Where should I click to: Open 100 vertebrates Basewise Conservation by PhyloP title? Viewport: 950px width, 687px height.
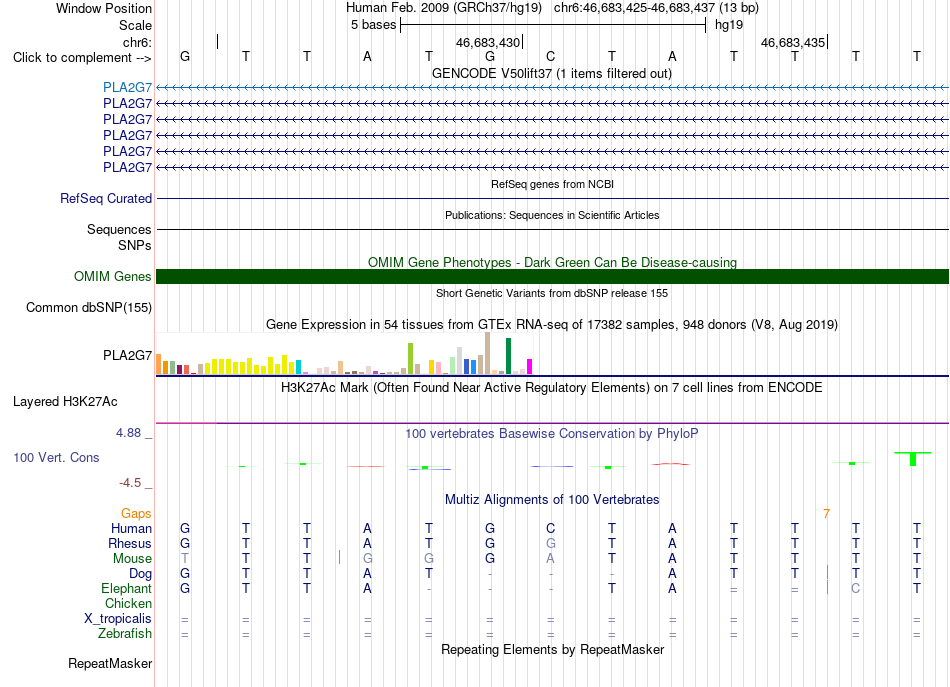(x=552, y=434)
